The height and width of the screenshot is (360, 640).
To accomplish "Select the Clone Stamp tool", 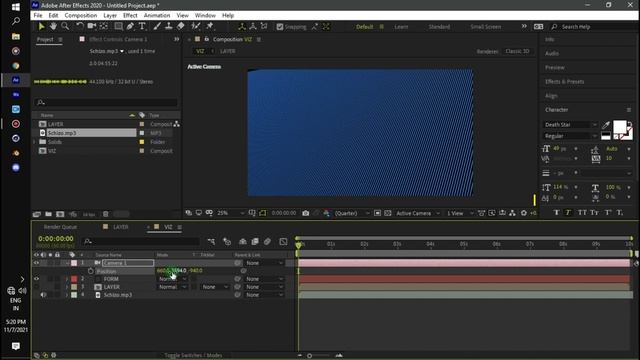I will pos(169,27).
